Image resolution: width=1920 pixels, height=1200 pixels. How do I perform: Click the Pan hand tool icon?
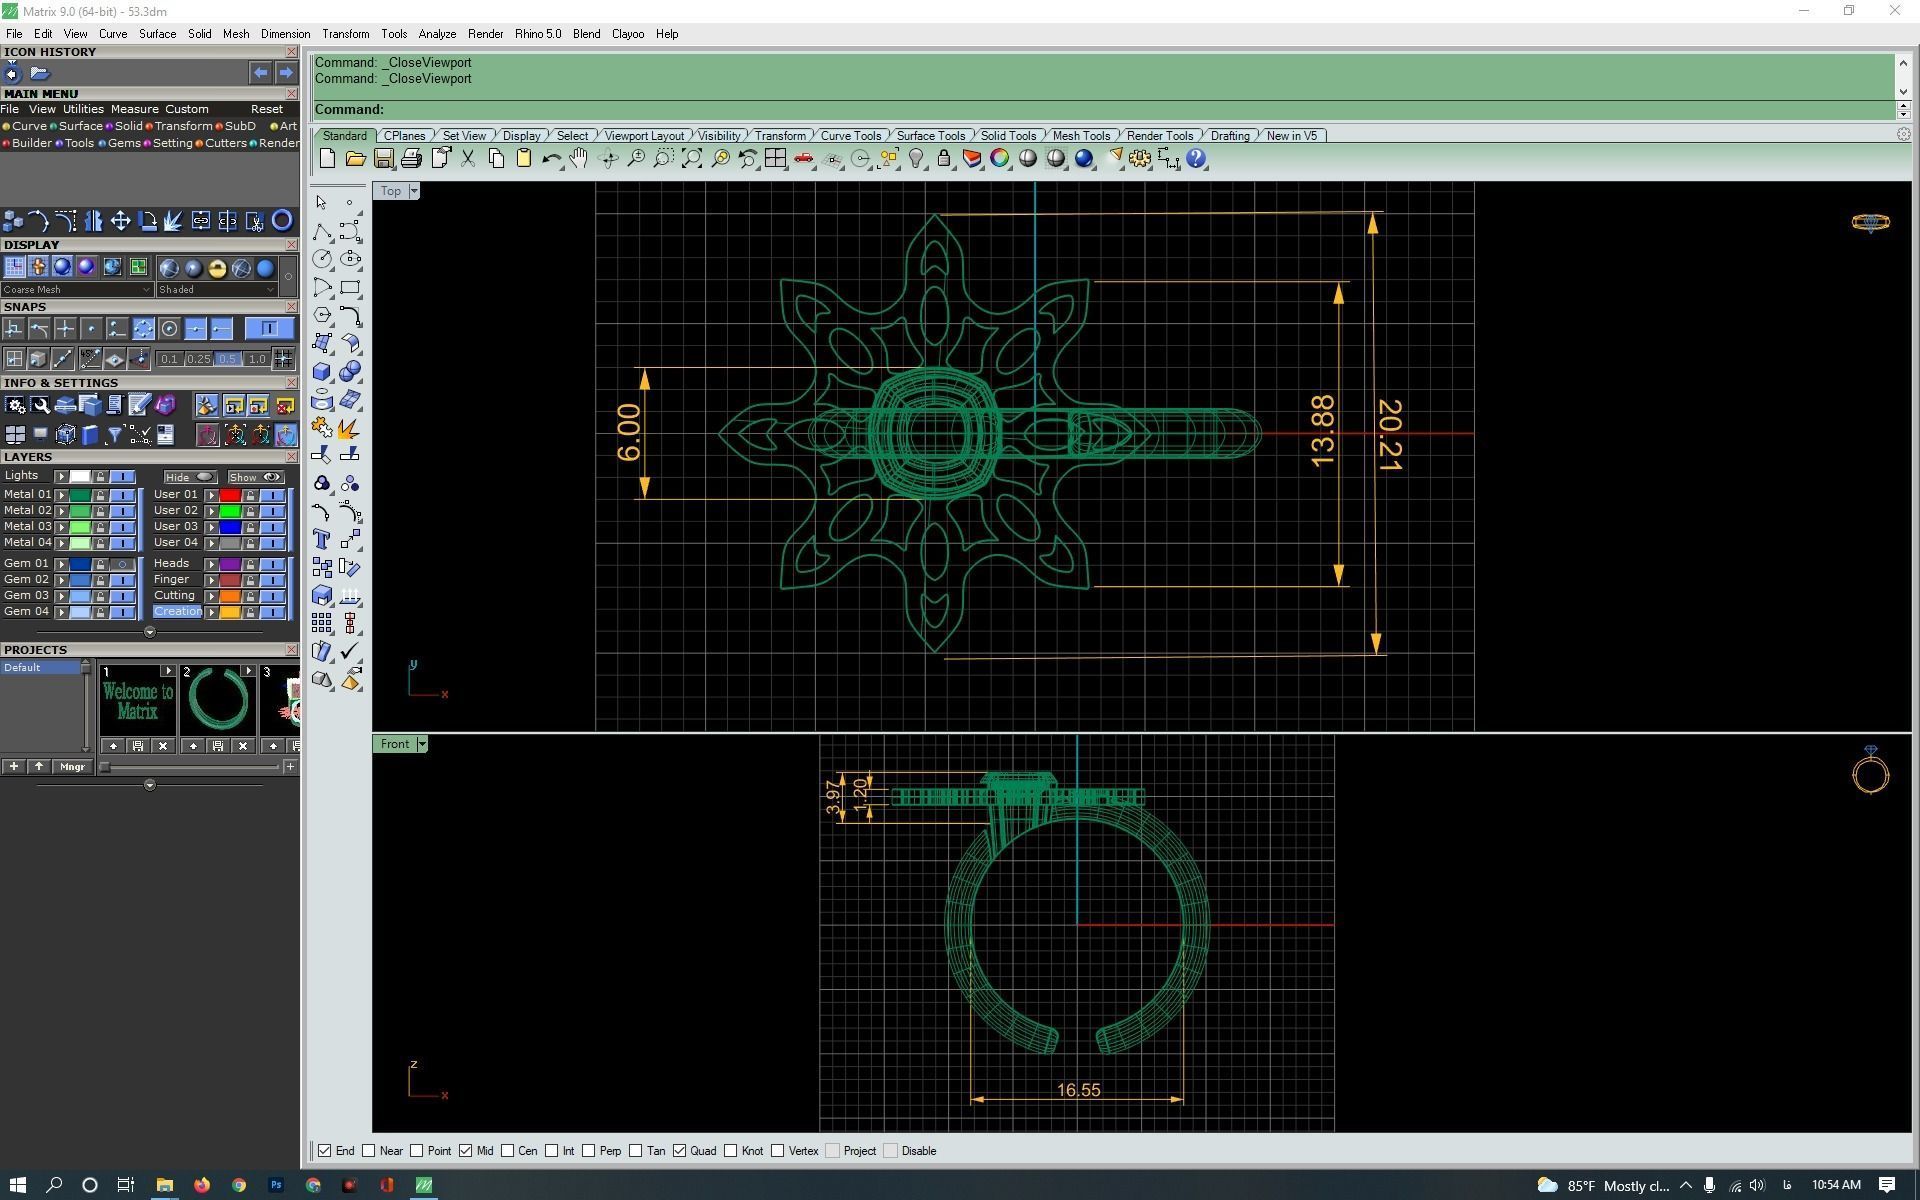pos(579,159)
